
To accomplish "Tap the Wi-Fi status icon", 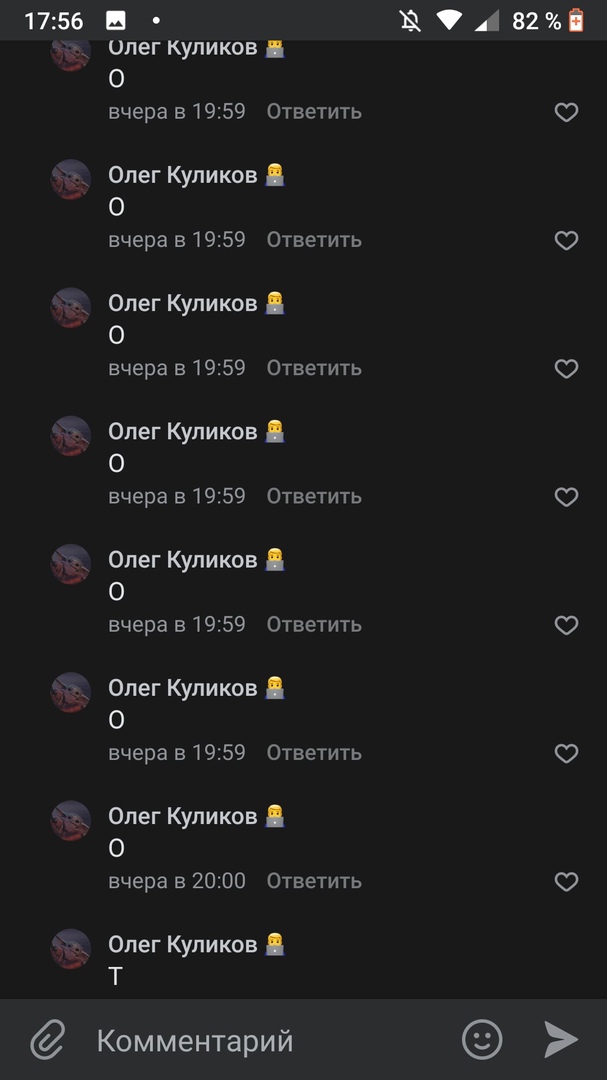I will [450, 20].
